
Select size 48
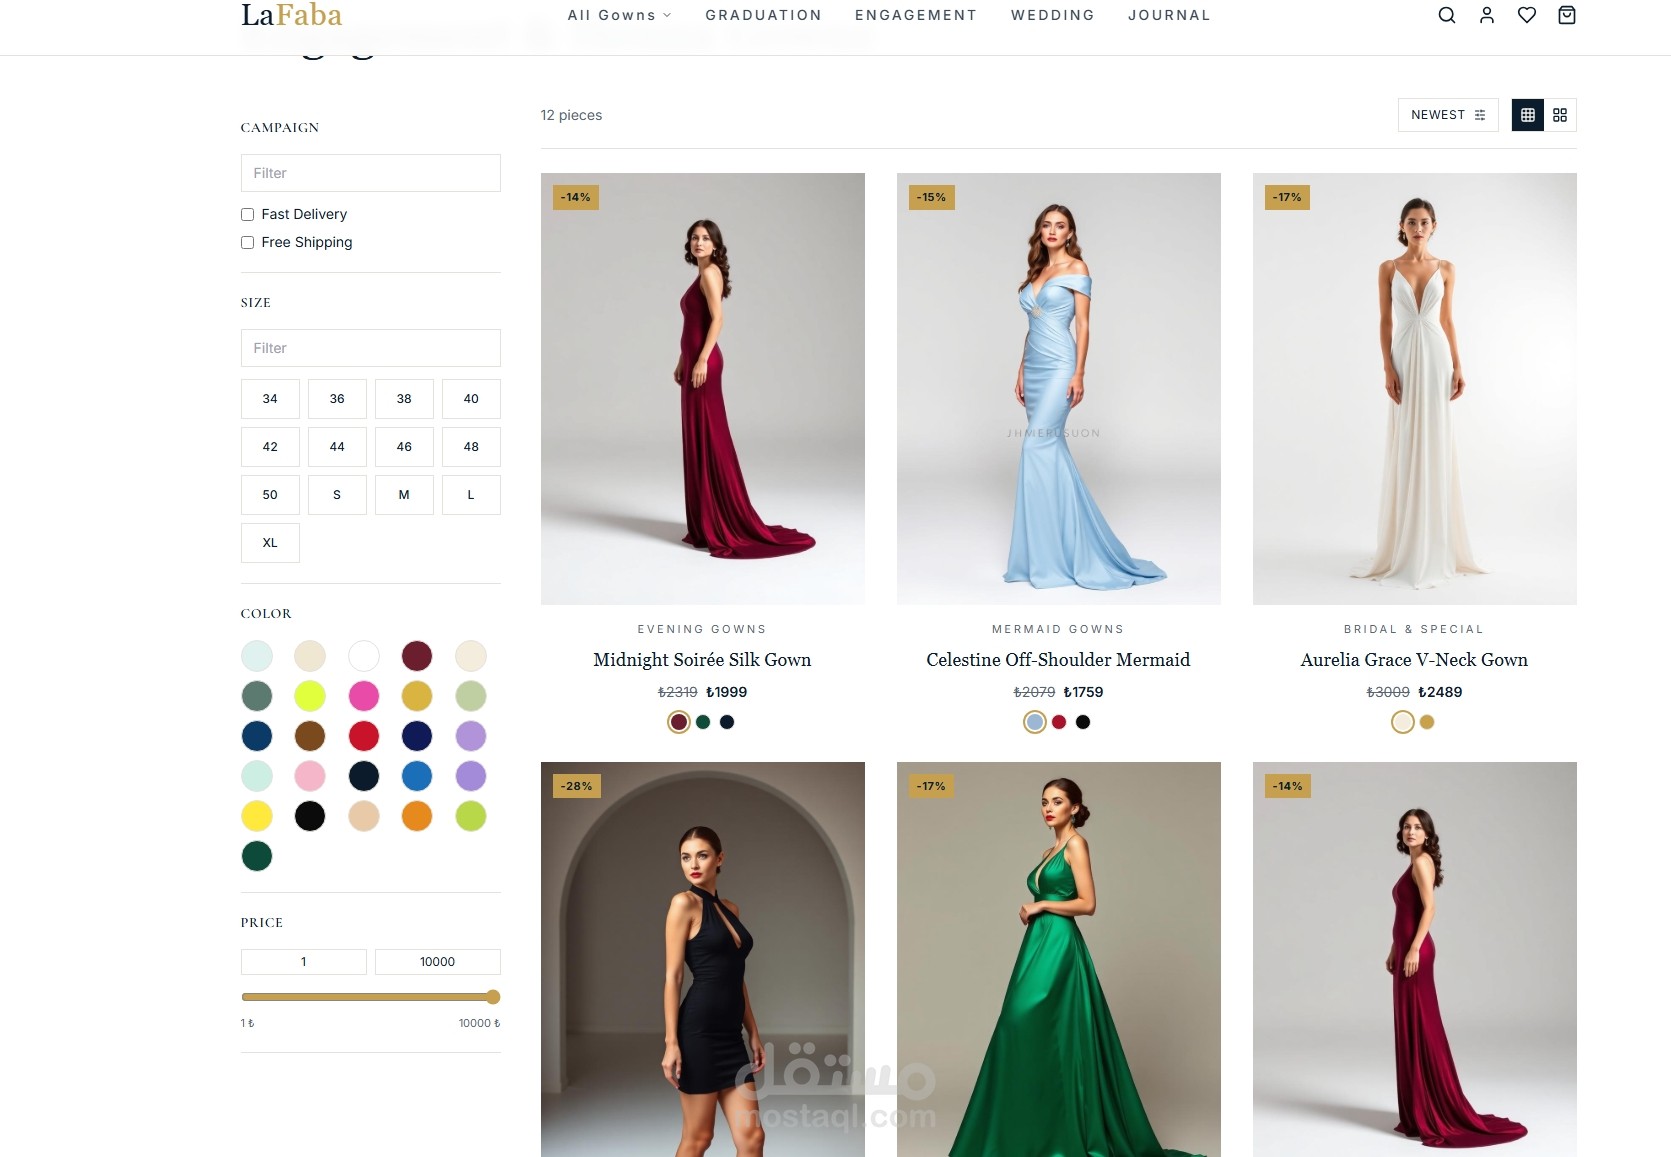tap(471, 447)
